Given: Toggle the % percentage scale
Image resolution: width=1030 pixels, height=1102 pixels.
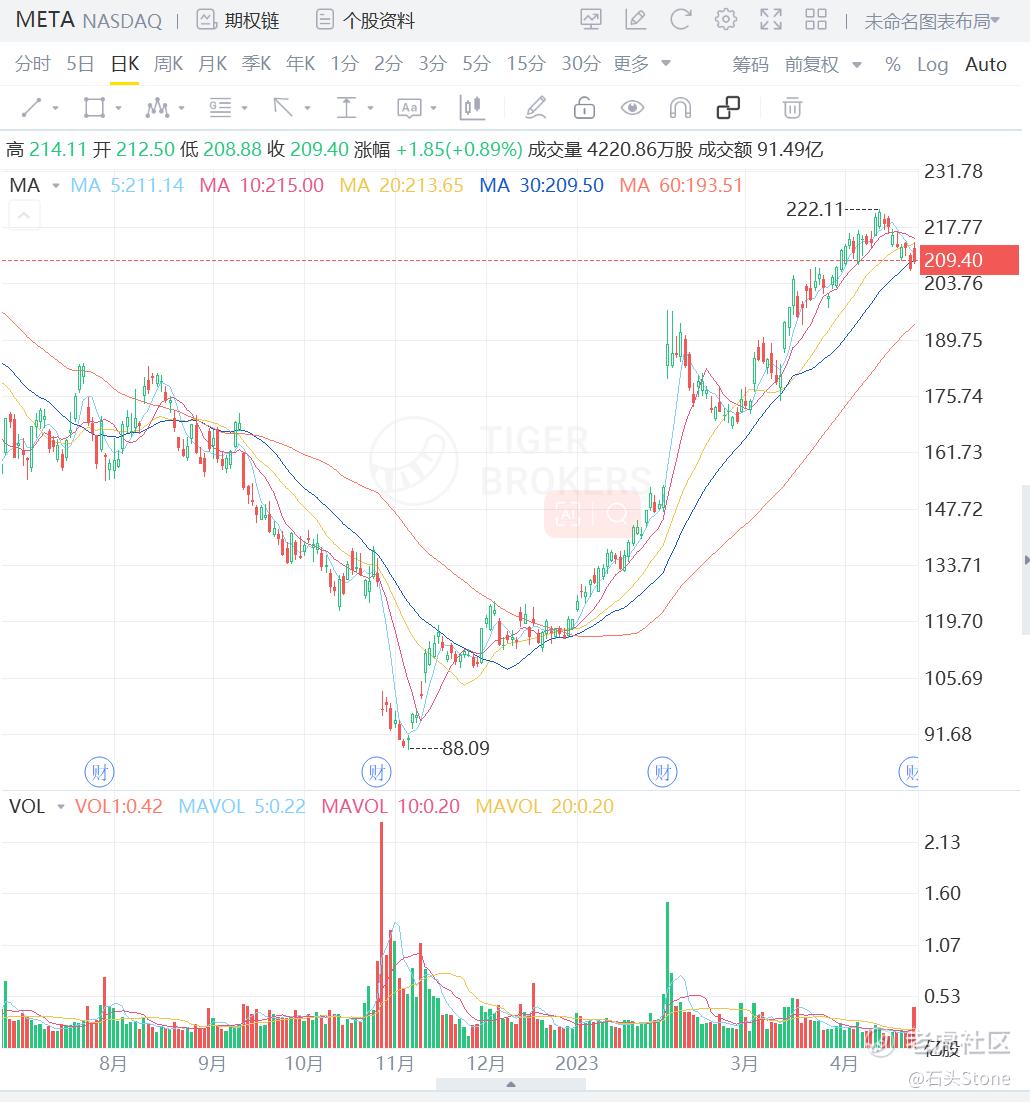Looking at the screenshot, I should tap(893, 65).
